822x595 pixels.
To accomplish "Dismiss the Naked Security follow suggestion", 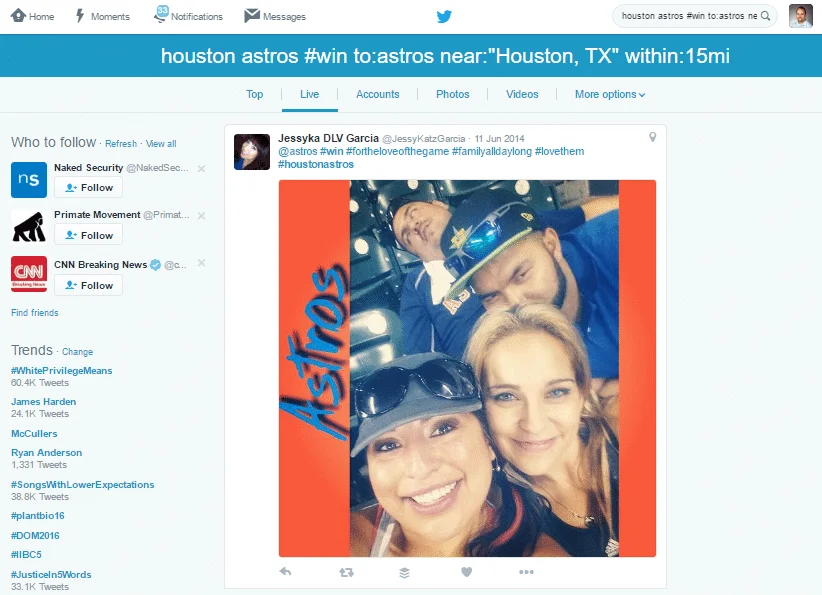I will point(201,169).
